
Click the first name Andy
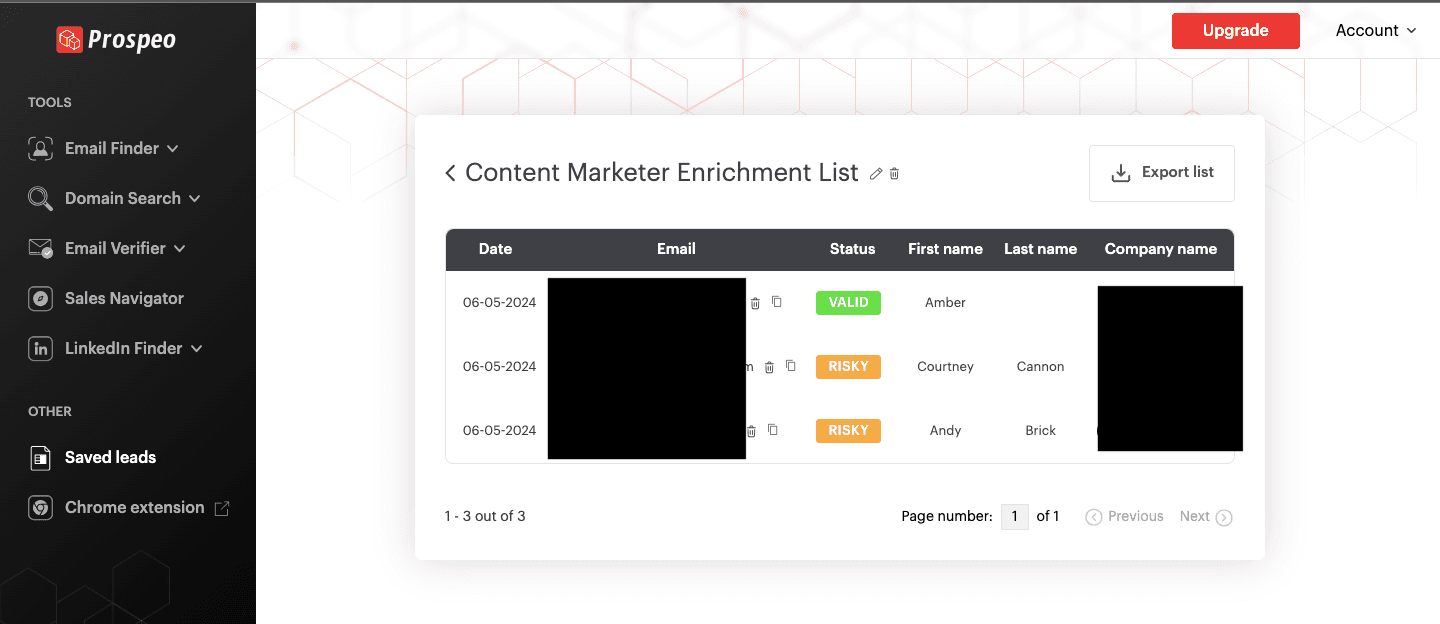tap(945, 430)
